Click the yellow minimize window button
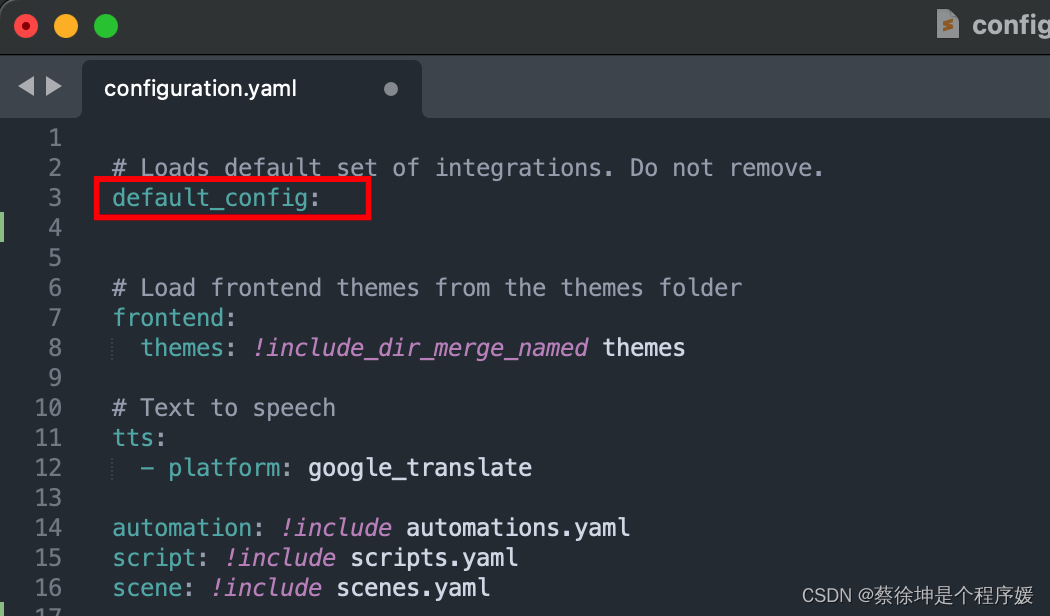This screenshot has height=616, width=1050. (x=66, y=26)
